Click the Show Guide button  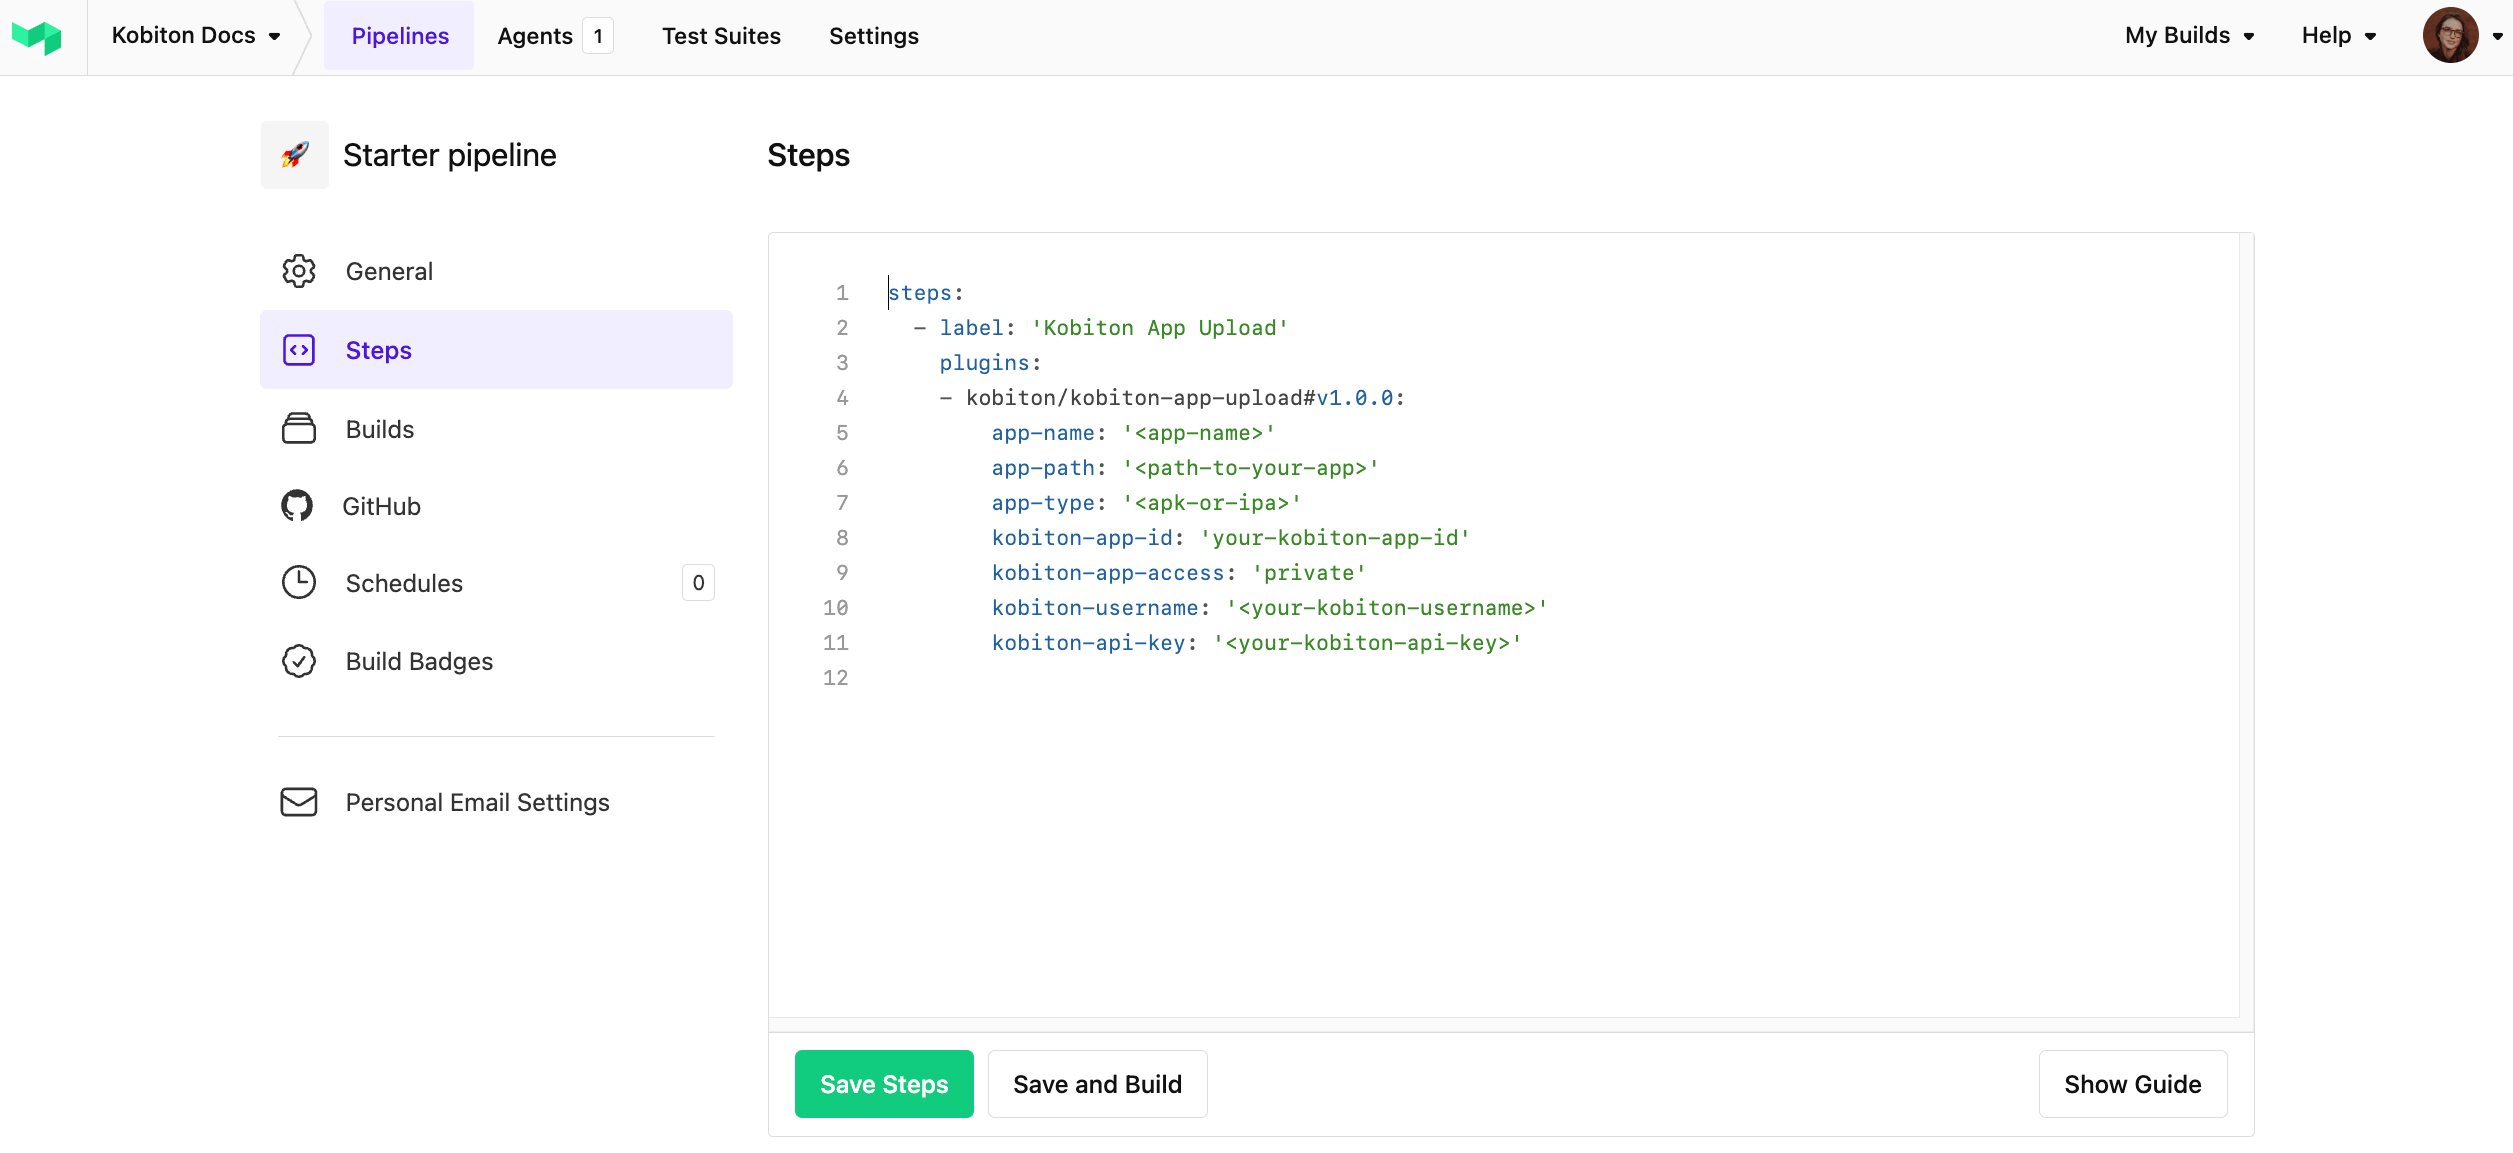(x=2132, y=1084)
